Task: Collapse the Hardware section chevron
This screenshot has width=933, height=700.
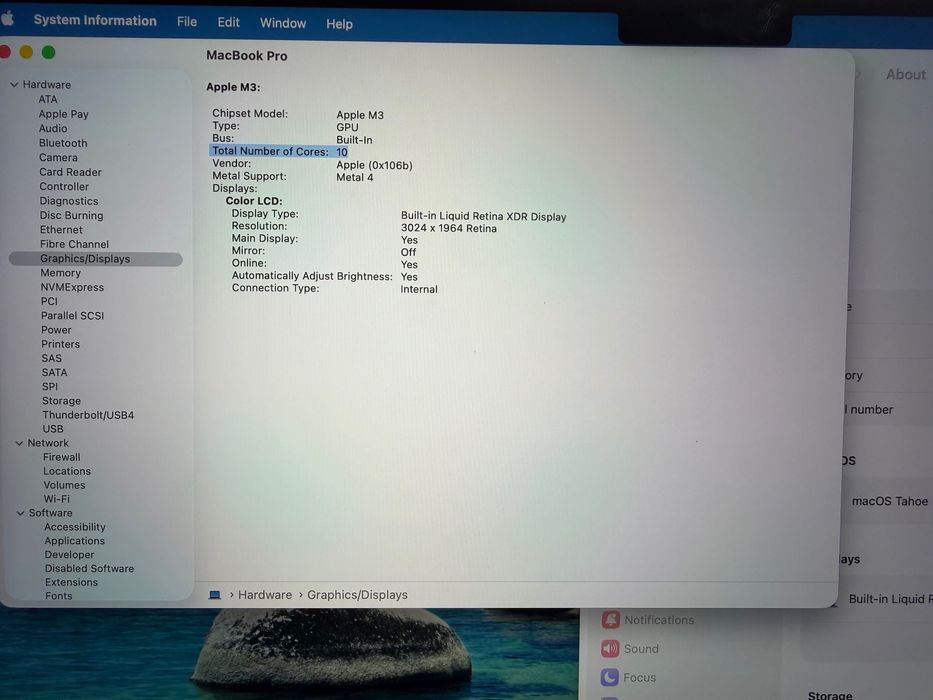Action: coord(14,85)
